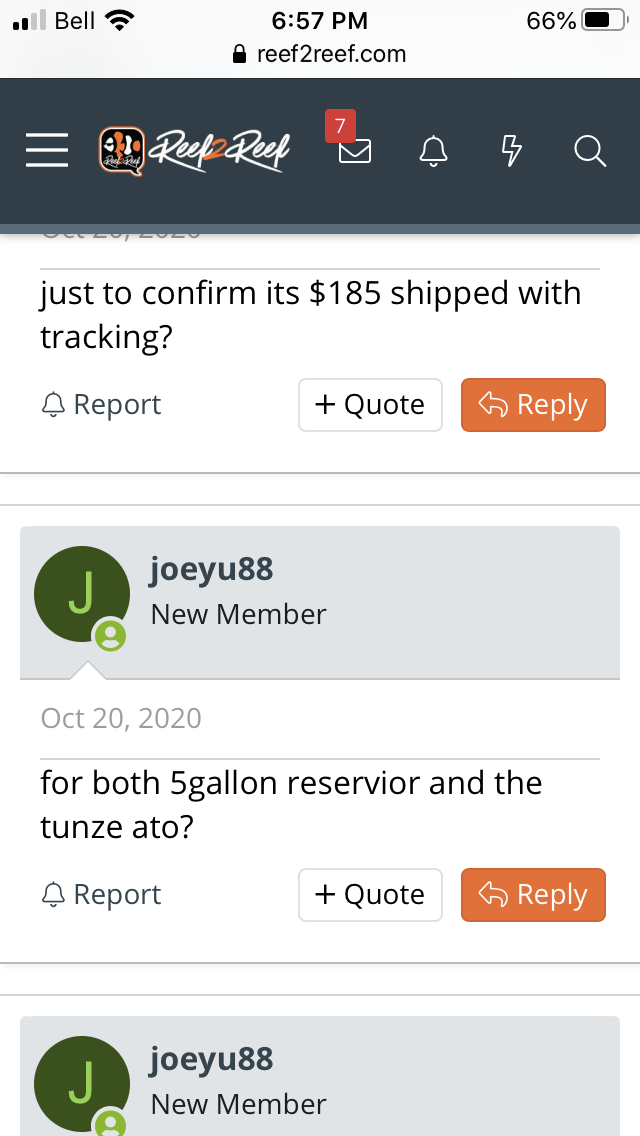Viewport: 640px width, 1136px height.
Task: Tap joeyu88's avatar in the bottom post
Action: click(x=81, y=1083)
